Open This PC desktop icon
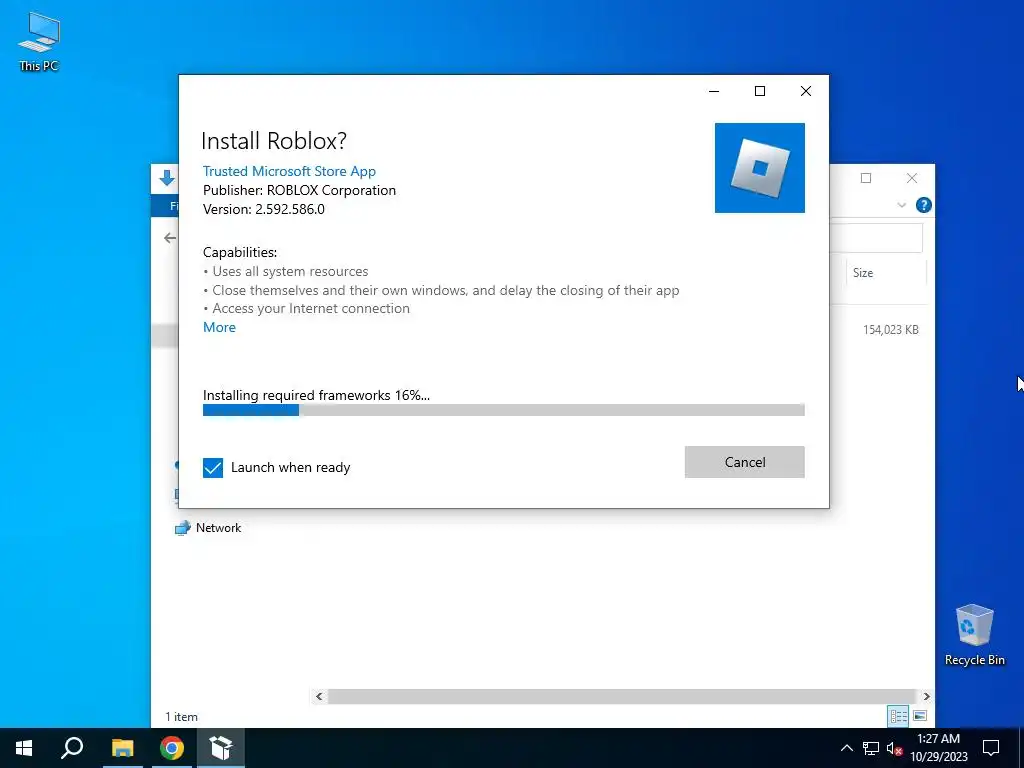 (39, 41)
